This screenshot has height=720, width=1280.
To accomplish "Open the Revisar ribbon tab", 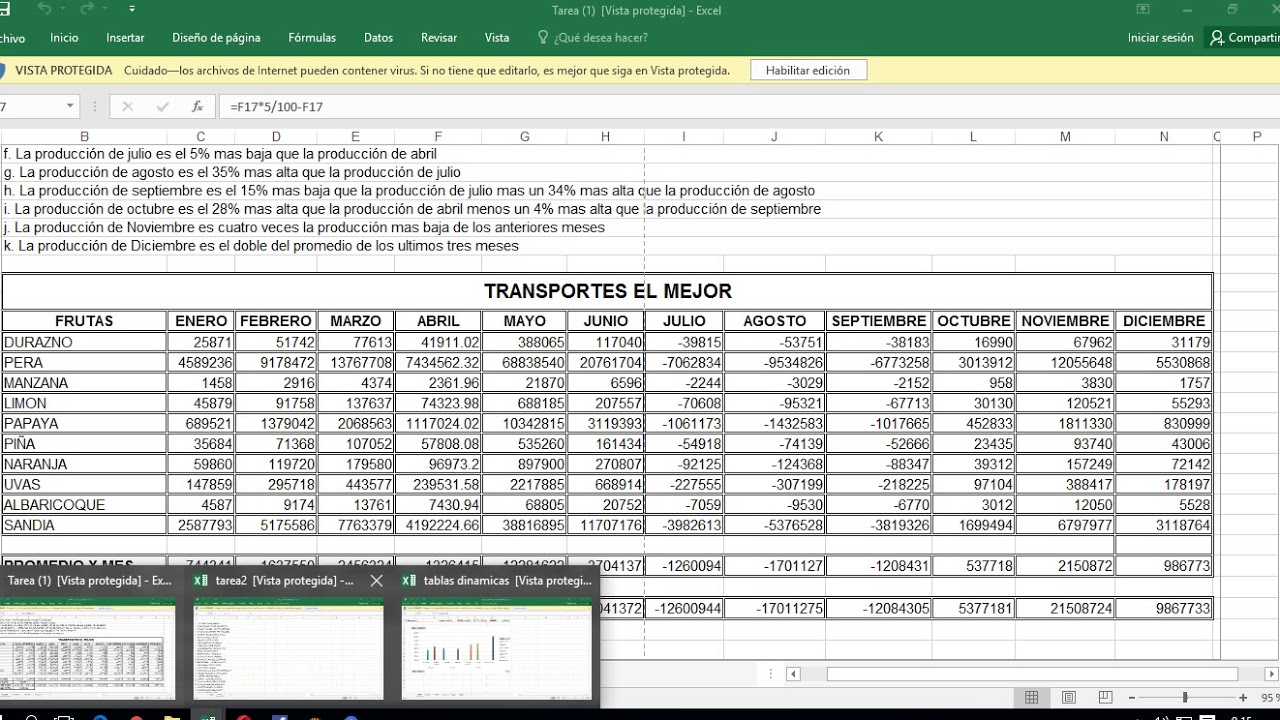I will [x=439, y=38].
